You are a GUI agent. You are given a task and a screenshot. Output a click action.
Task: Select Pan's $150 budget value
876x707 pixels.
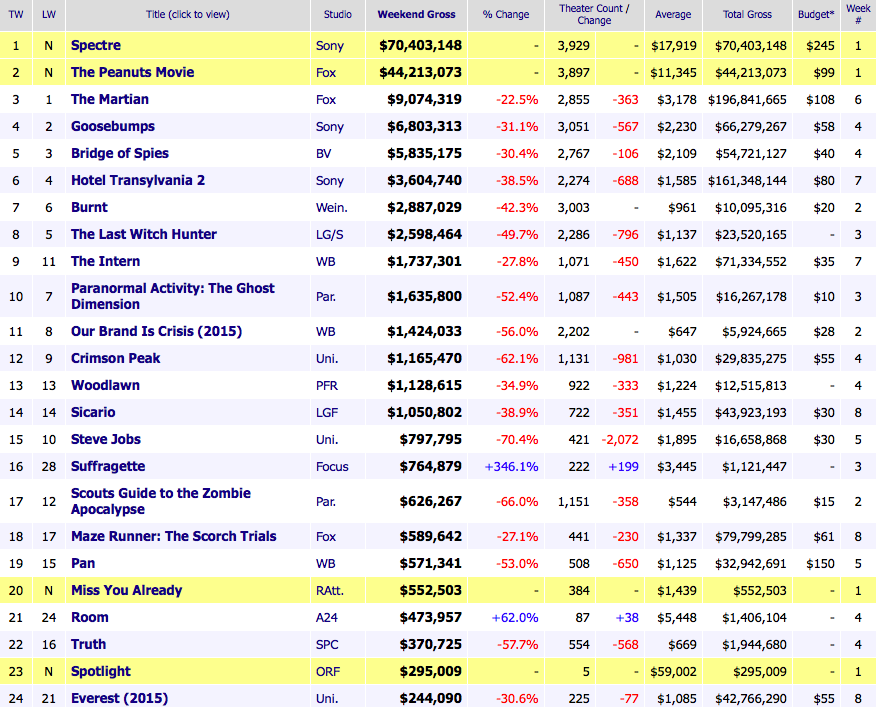820,564
